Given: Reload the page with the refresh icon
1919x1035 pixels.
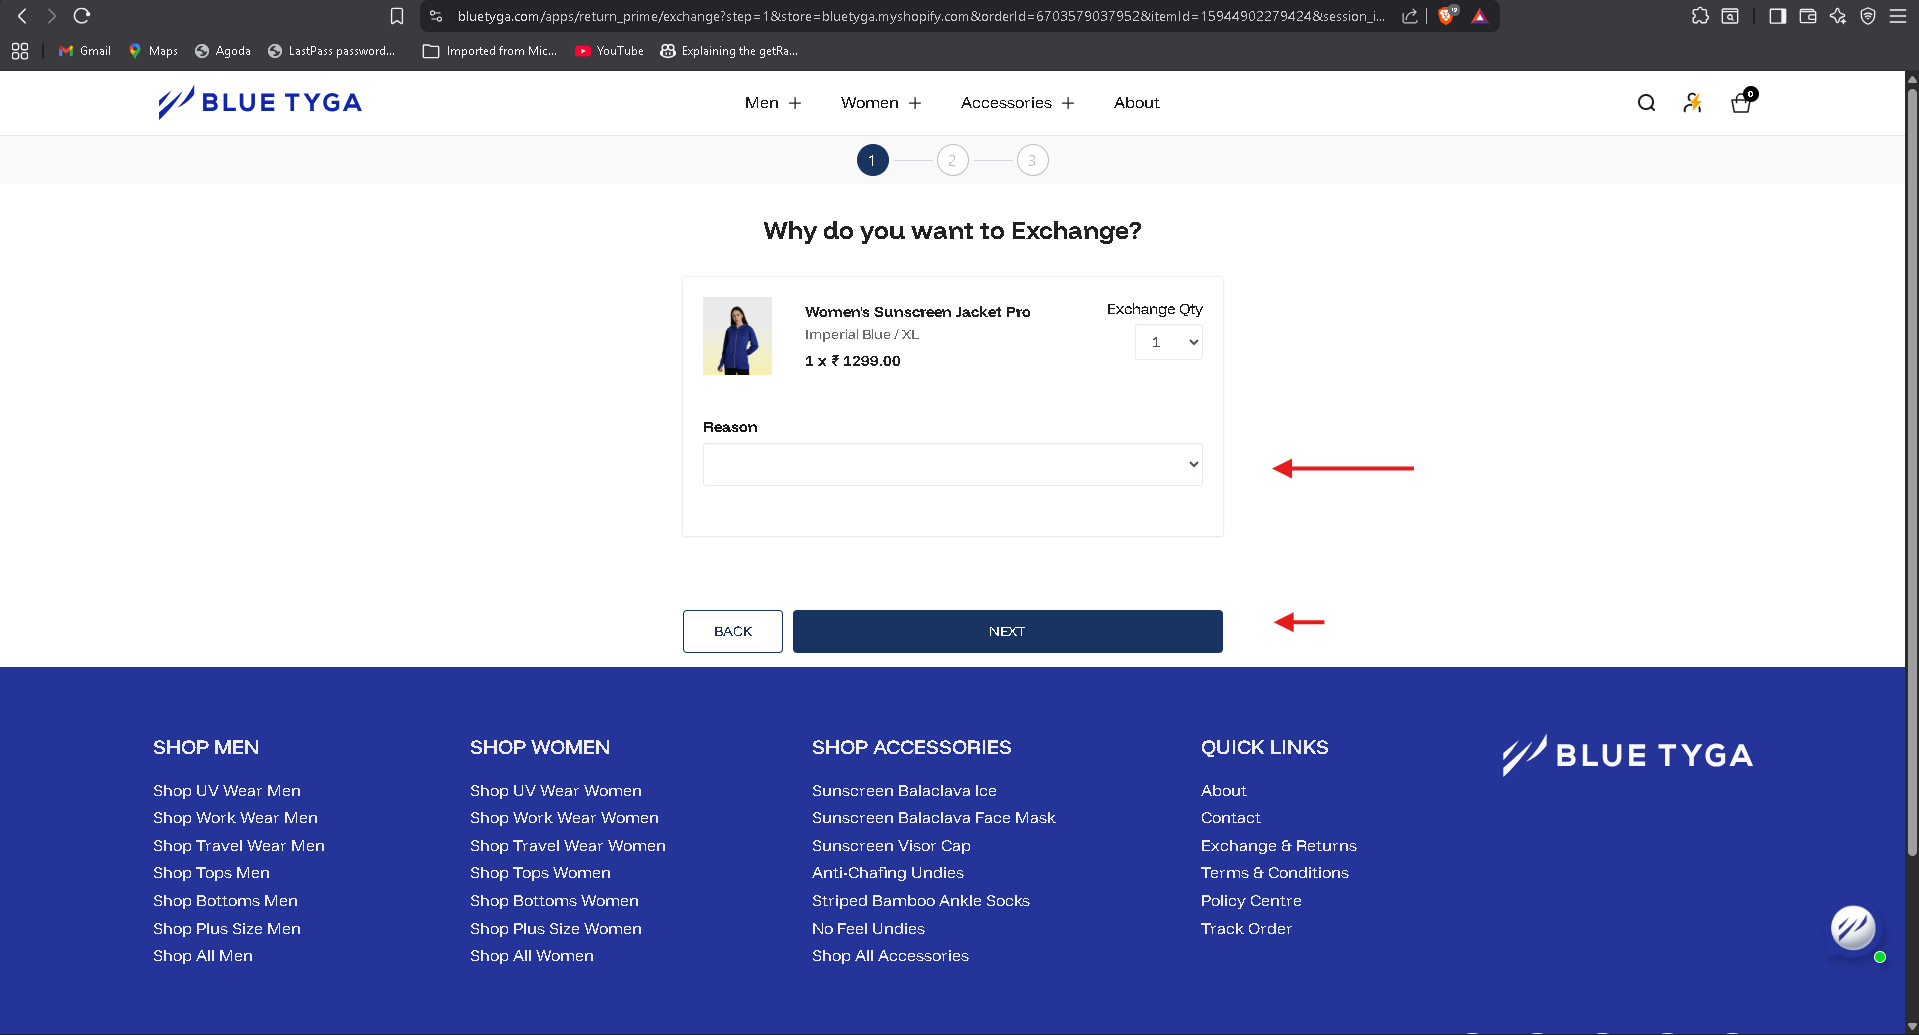Looking at the screenshot, I should pyautogui.click(x=82, y=16).
